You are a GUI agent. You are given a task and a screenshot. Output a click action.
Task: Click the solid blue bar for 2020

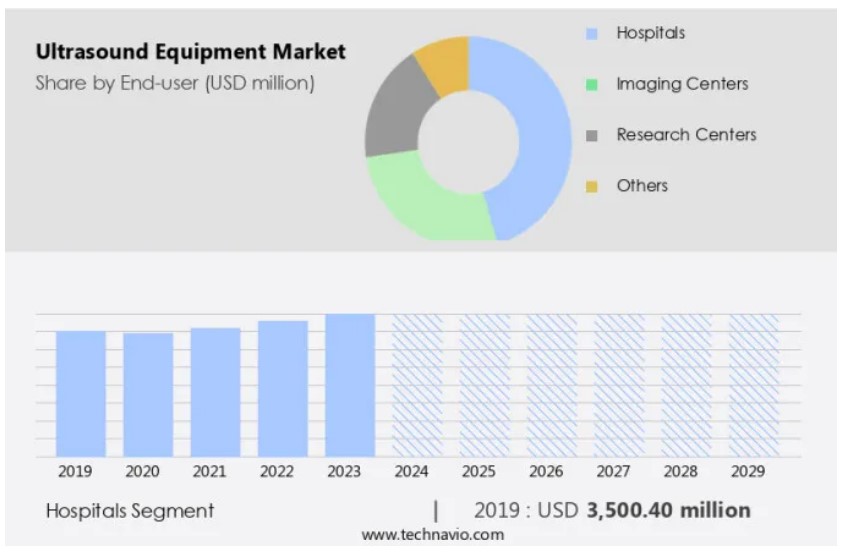148,395
